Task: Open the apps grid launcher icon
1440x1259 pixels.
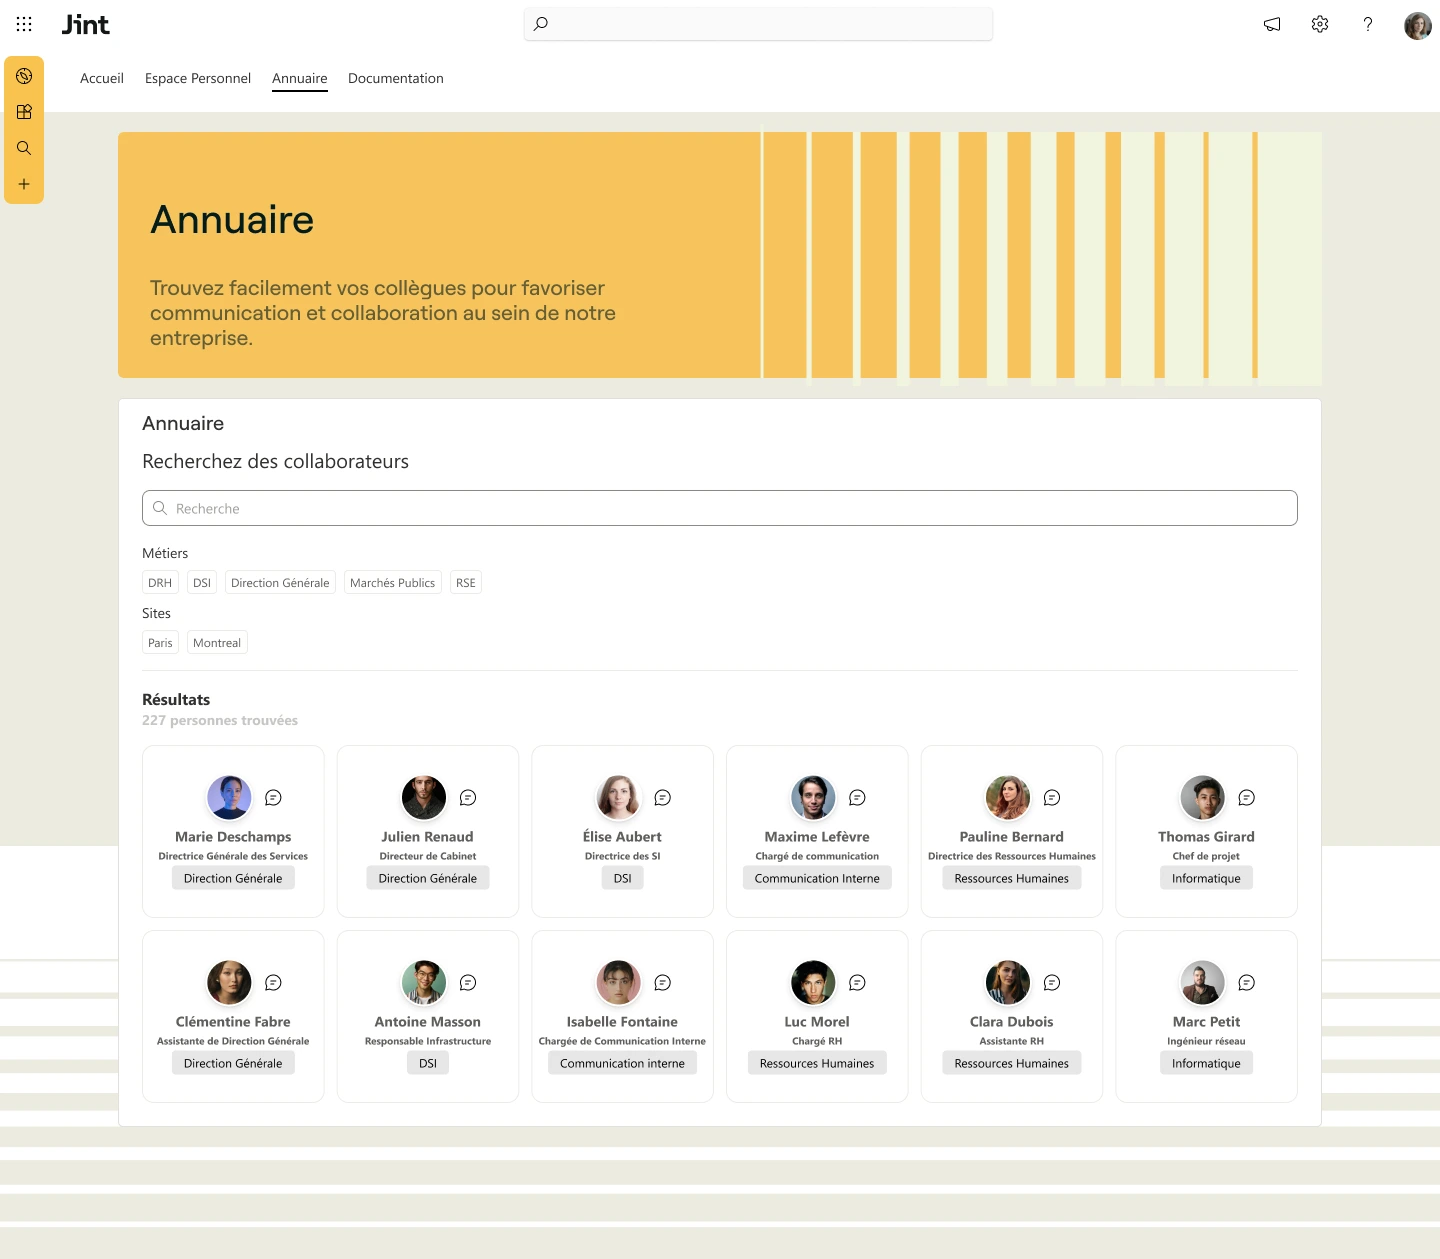Action: click(x=24, y=24)
